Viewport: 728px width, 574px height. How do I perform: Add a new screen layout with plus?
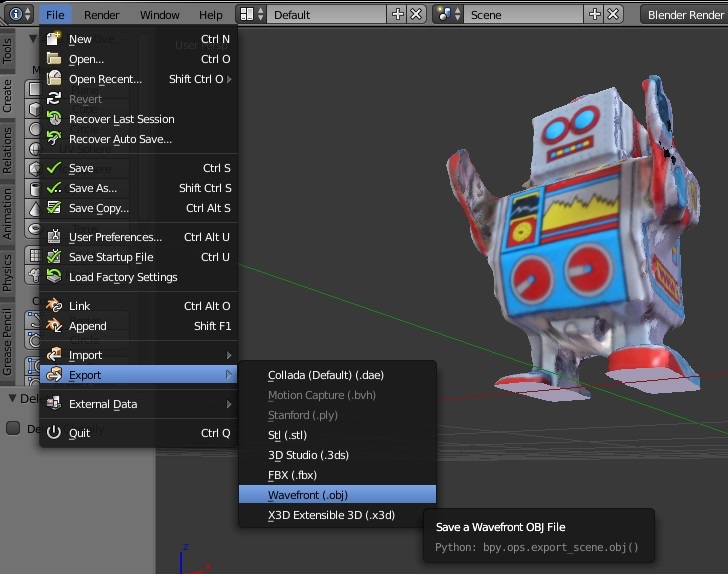coord(398,15)
